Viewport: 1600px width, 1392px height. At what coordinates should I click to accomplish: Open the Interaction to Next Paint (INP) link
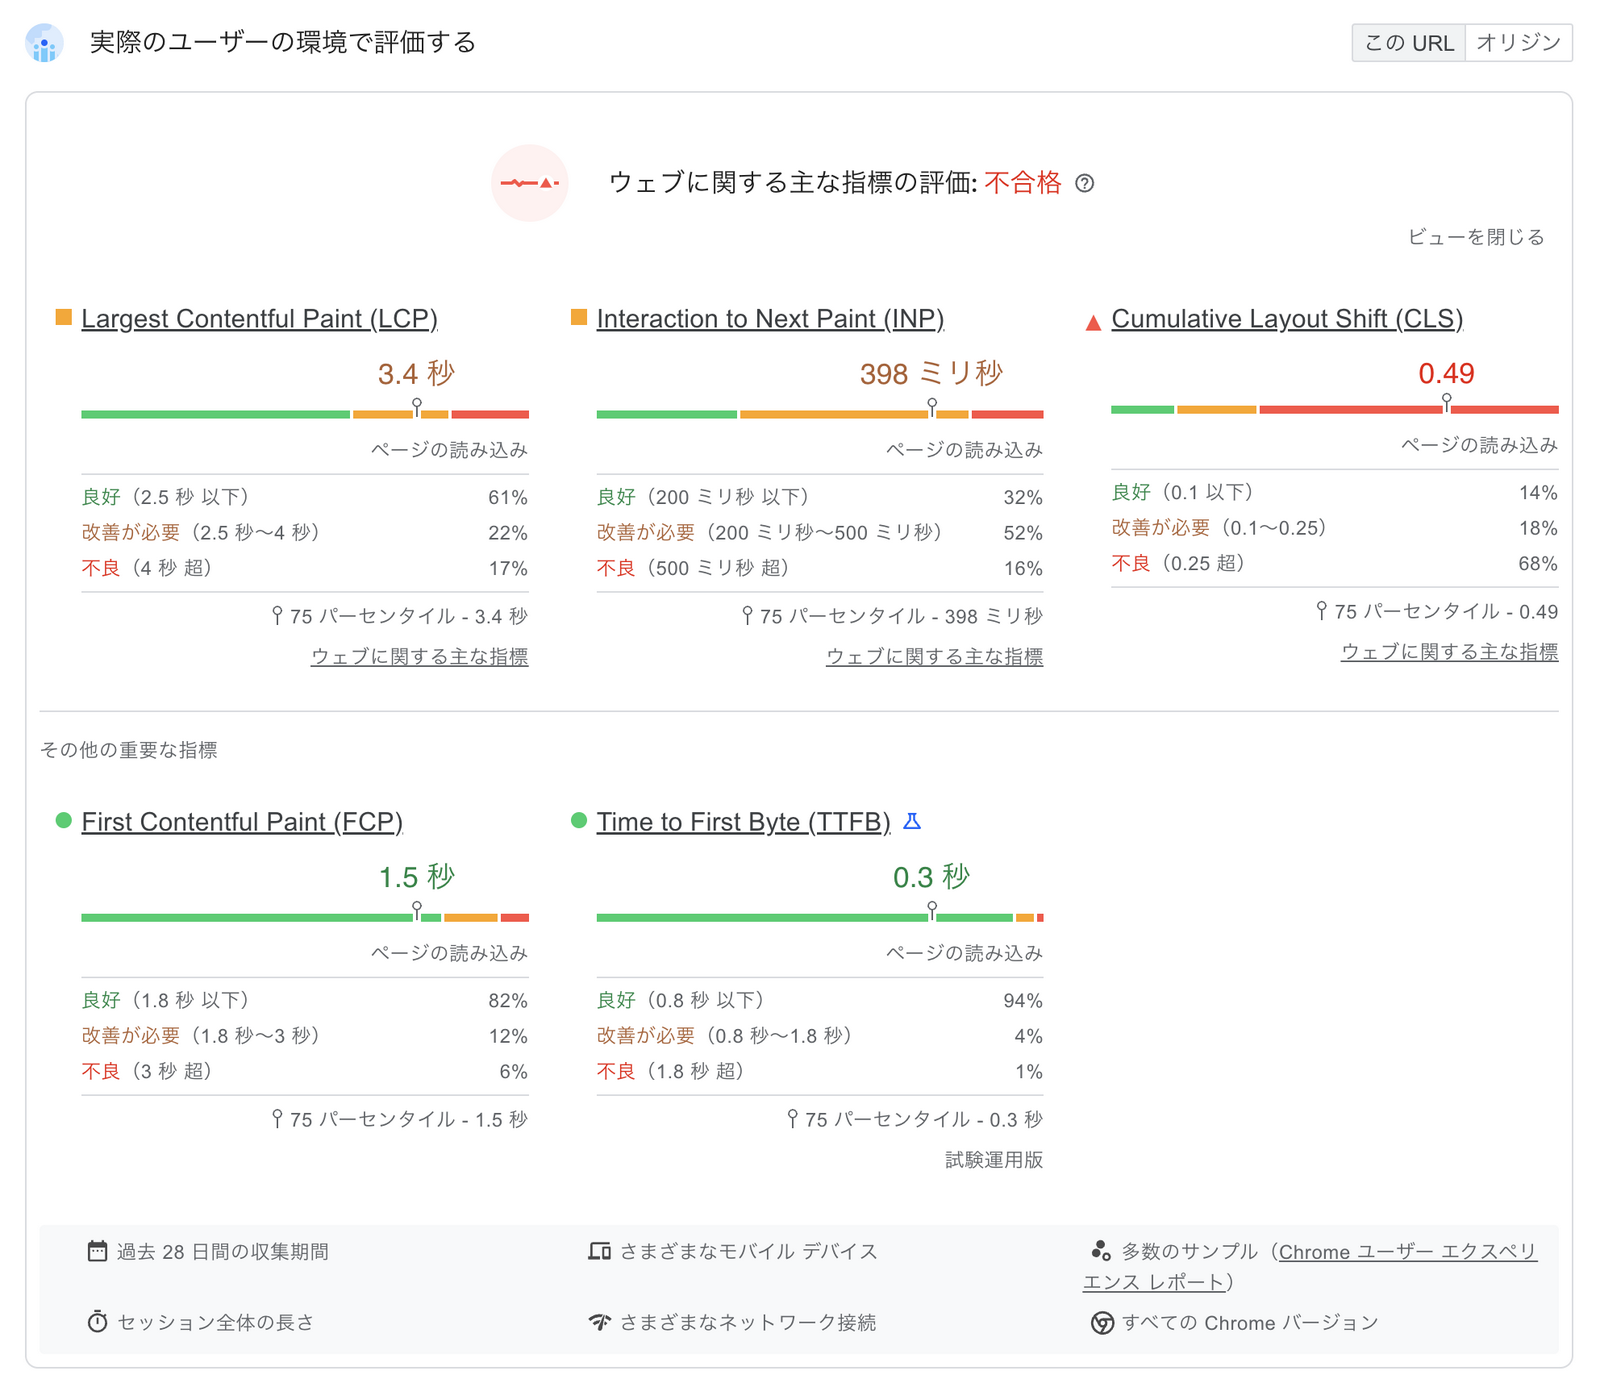click(770, 319)
